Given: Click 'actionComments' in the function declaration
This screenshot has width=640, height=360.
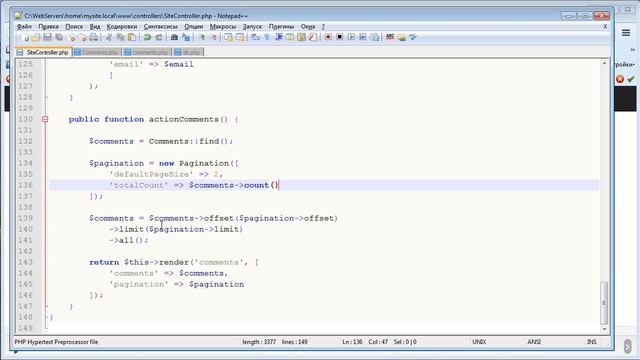Looking at the screenshot, I should [184, 119].
